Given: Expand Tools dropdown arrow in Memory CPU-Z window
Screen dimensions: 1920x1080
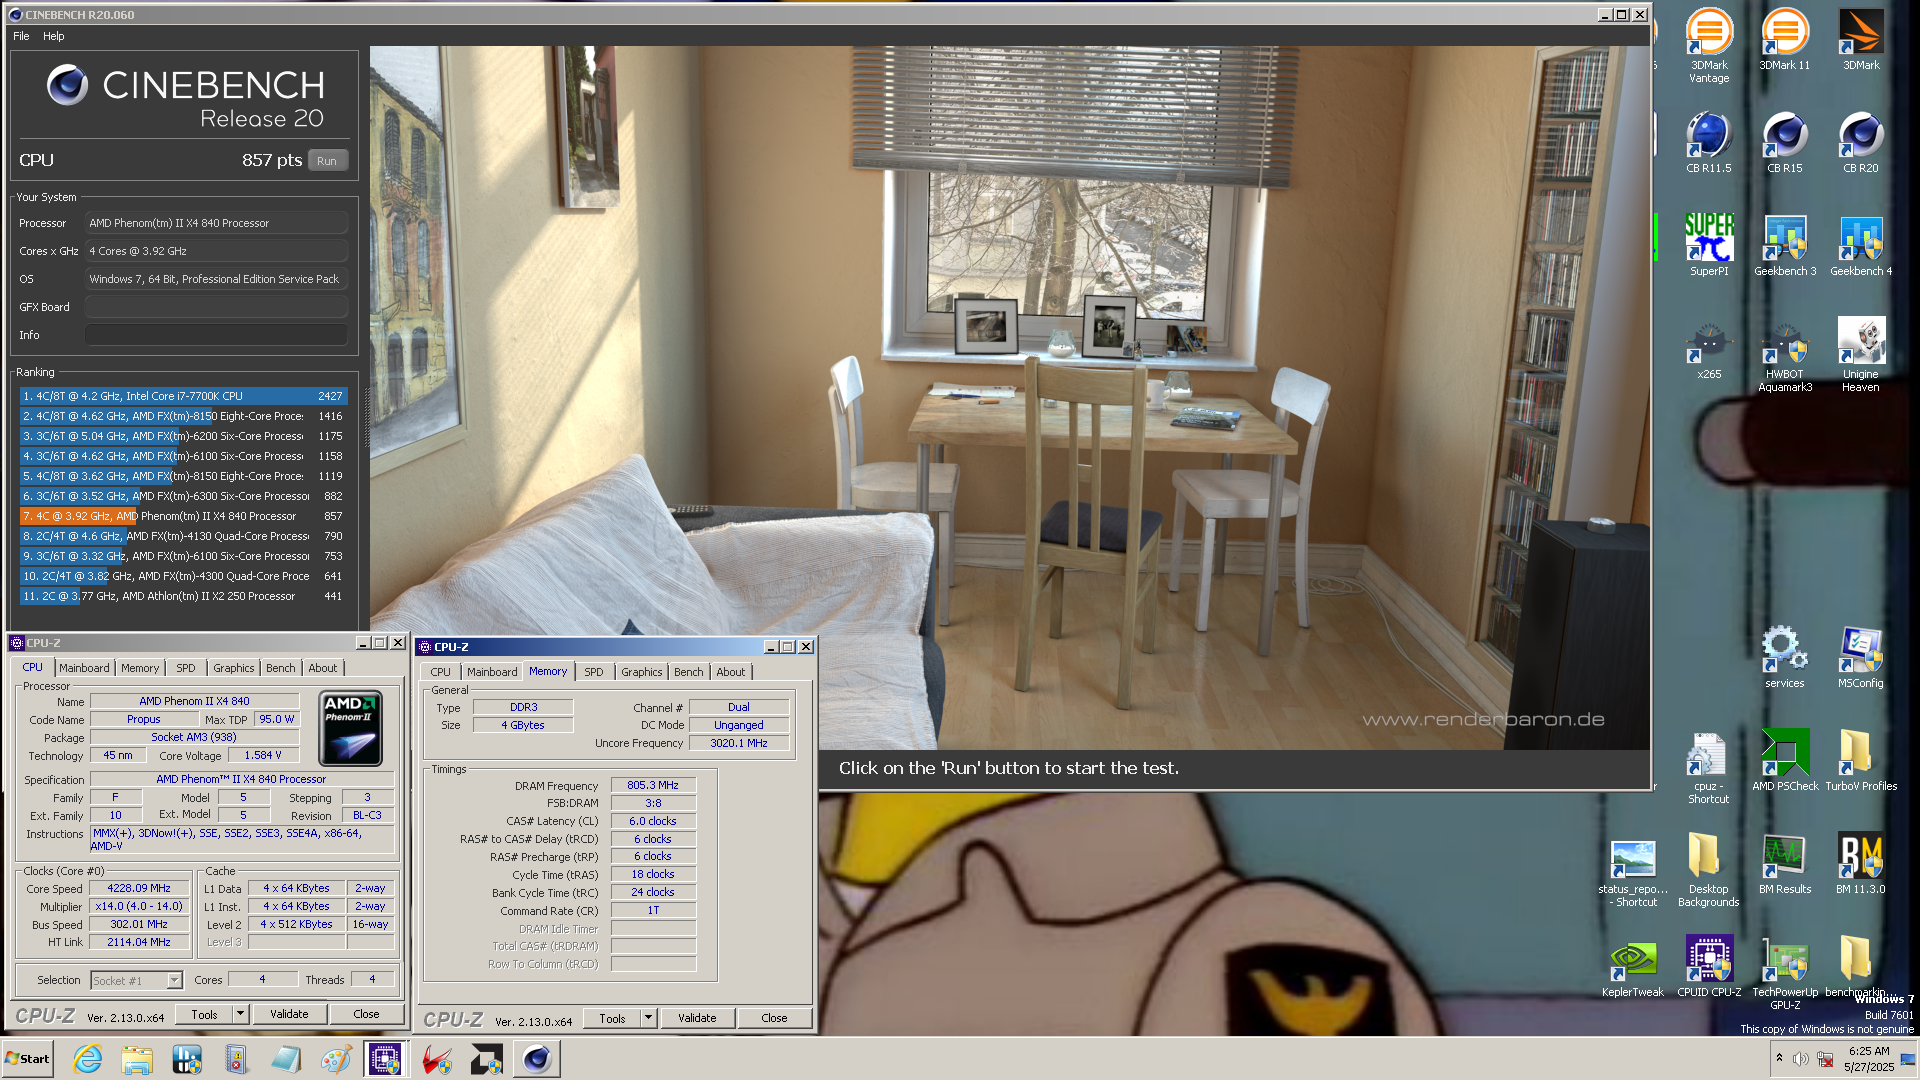Looking at the screenshot, I should click(x=648, y=1018).
